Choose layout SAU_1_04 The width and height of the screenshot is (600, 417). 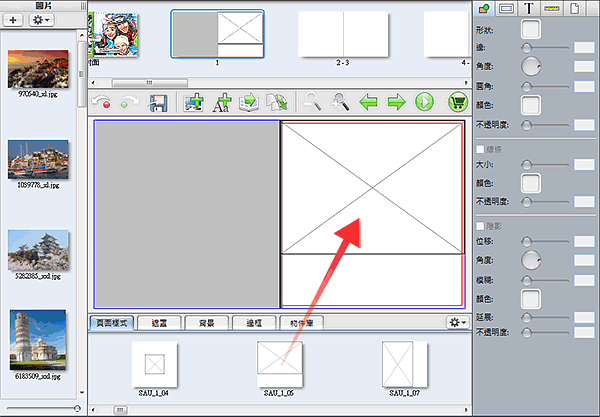[x=155, y=364]
